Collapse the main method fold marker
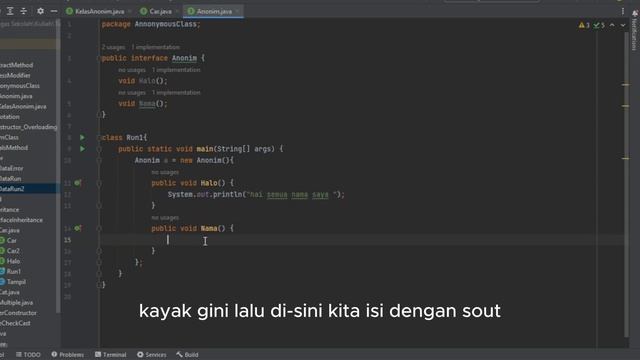Viewport: 640px width, 360px height. click(x=99, y=149)
